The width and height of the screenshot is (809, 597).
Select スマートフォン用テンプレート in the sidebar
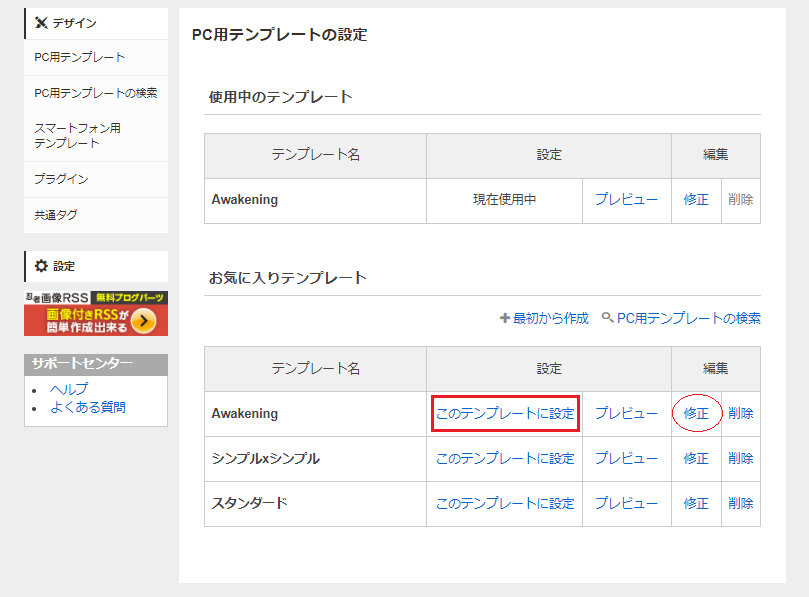(78, 136)
